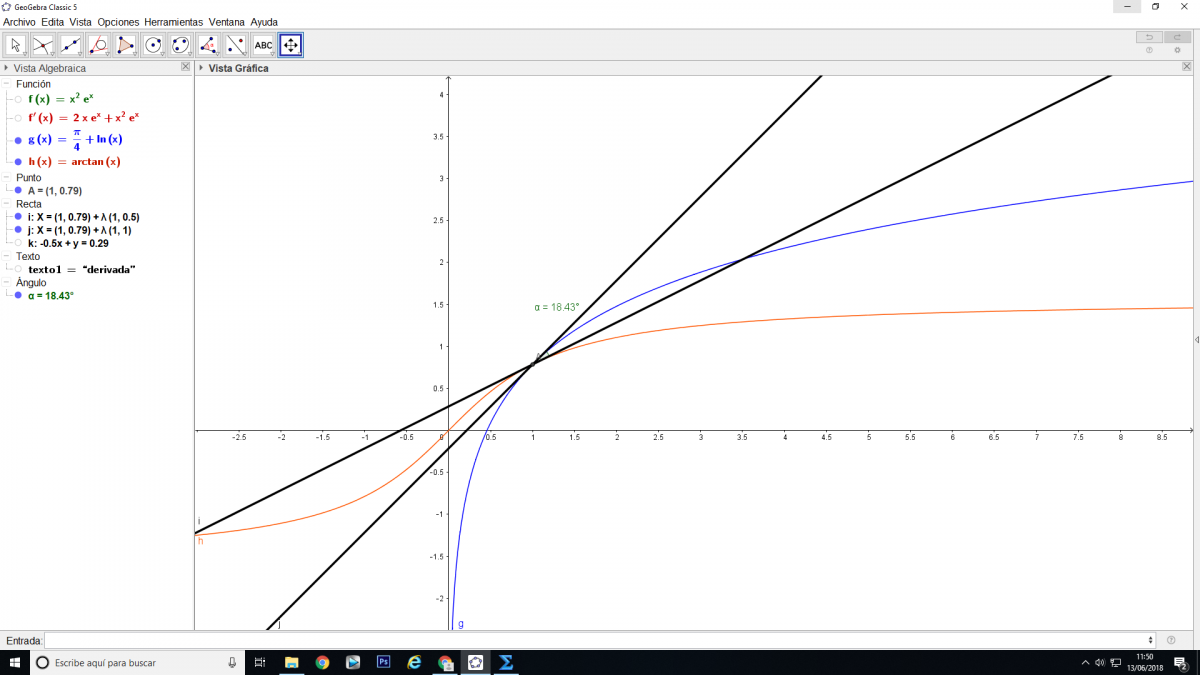The width and height of the screenshot is (1200, 675).
Task: Click the ABC text tool
Action: 263,45
